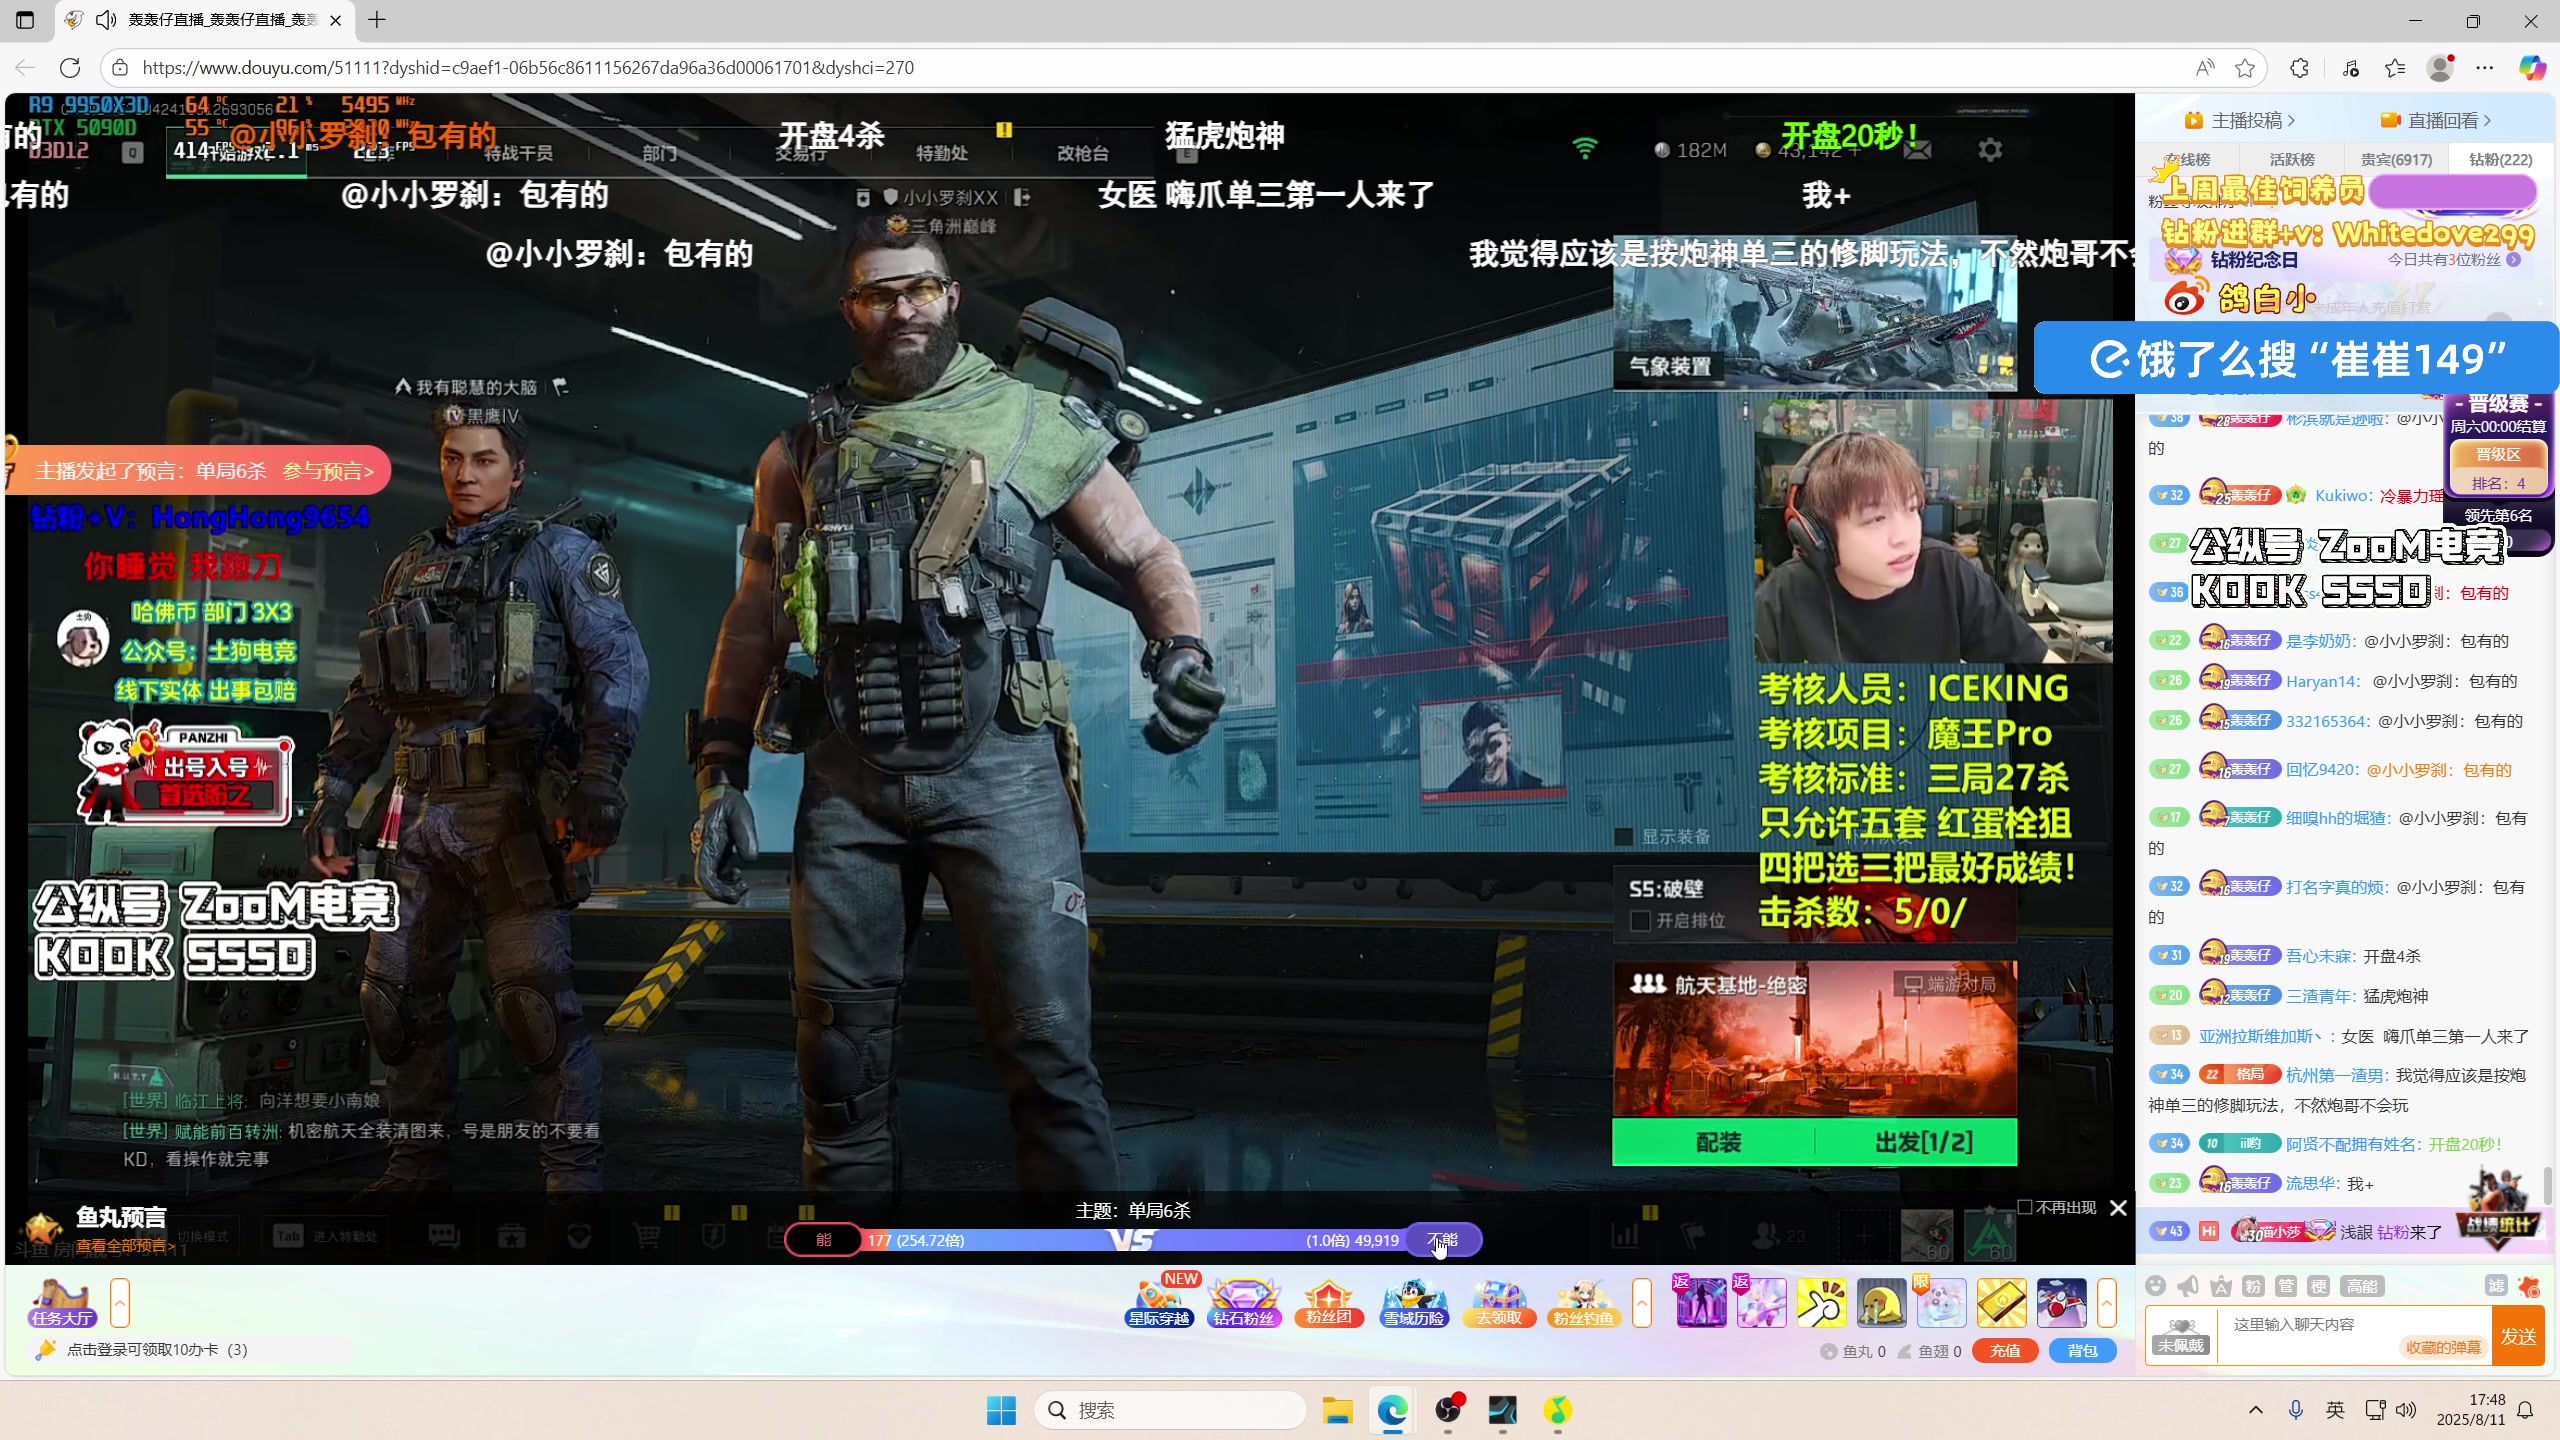This screenshot has width=2560, height=1440.
Task: Click 查看全部预言 link
Action: [125, 1246]
